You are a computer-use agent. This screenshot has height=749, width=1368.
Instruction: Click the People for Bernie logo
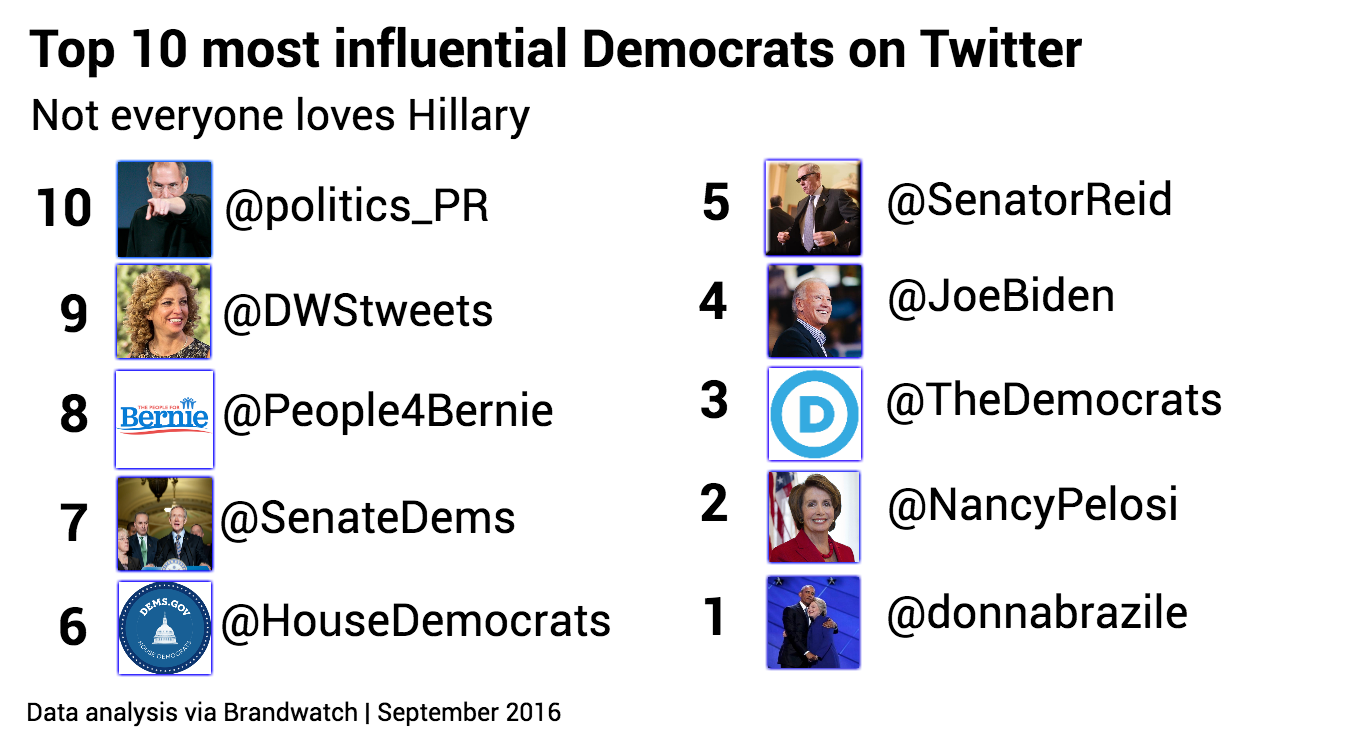(x=164, y=419)
